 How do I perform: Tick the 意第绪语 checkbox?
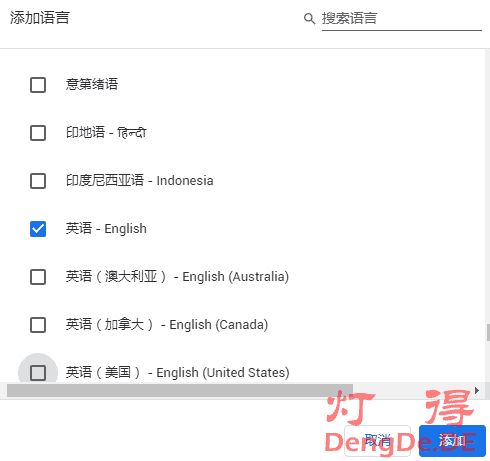pyautogui.click(x=38, y=85)
